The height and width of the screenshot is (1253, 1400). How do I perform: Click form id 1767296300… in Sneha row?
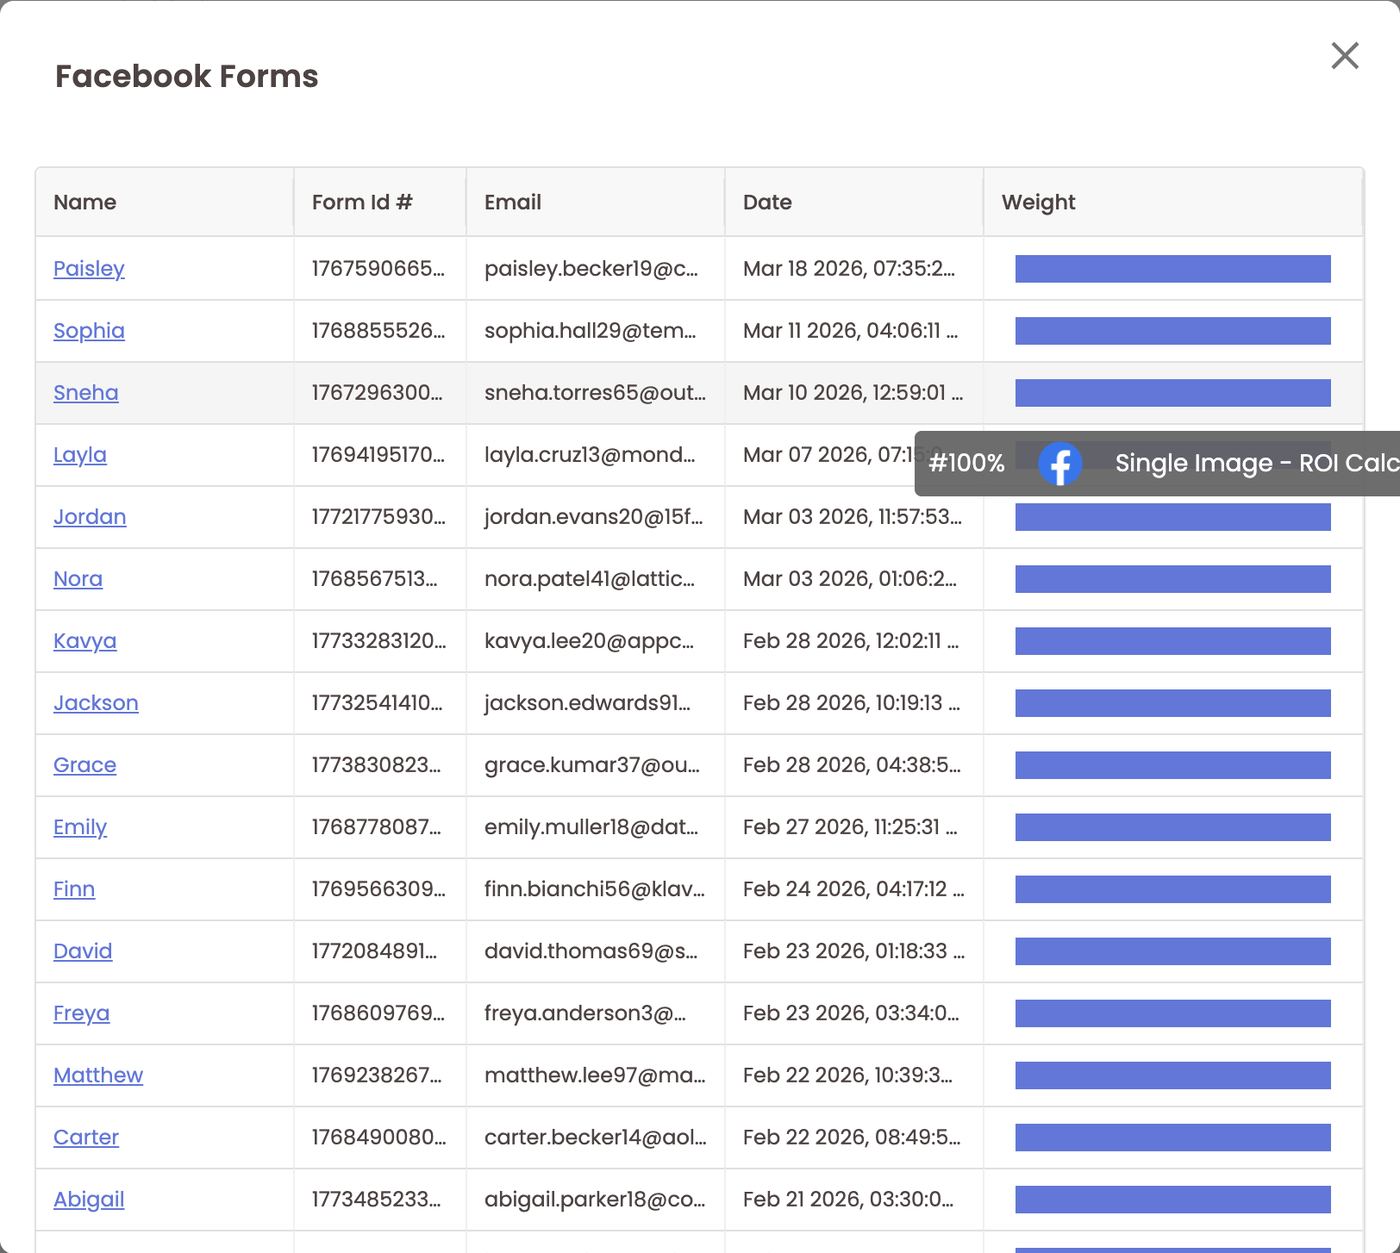point(377,393)
